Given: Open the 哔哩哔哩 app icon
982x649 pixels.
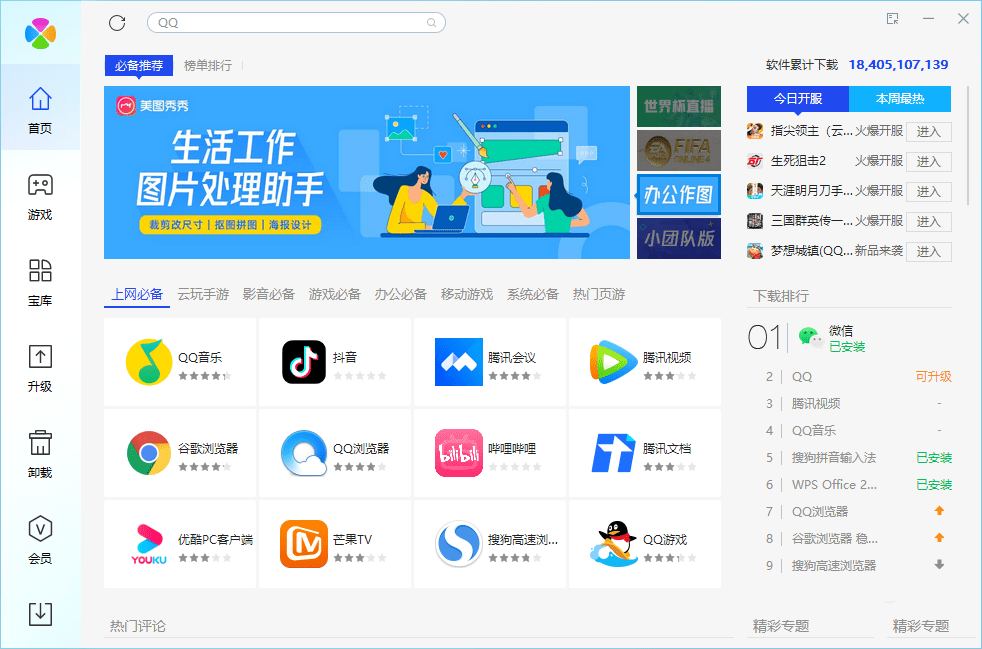Looking at the screenshot, I should pyautogui.click(x=459, y=454).
